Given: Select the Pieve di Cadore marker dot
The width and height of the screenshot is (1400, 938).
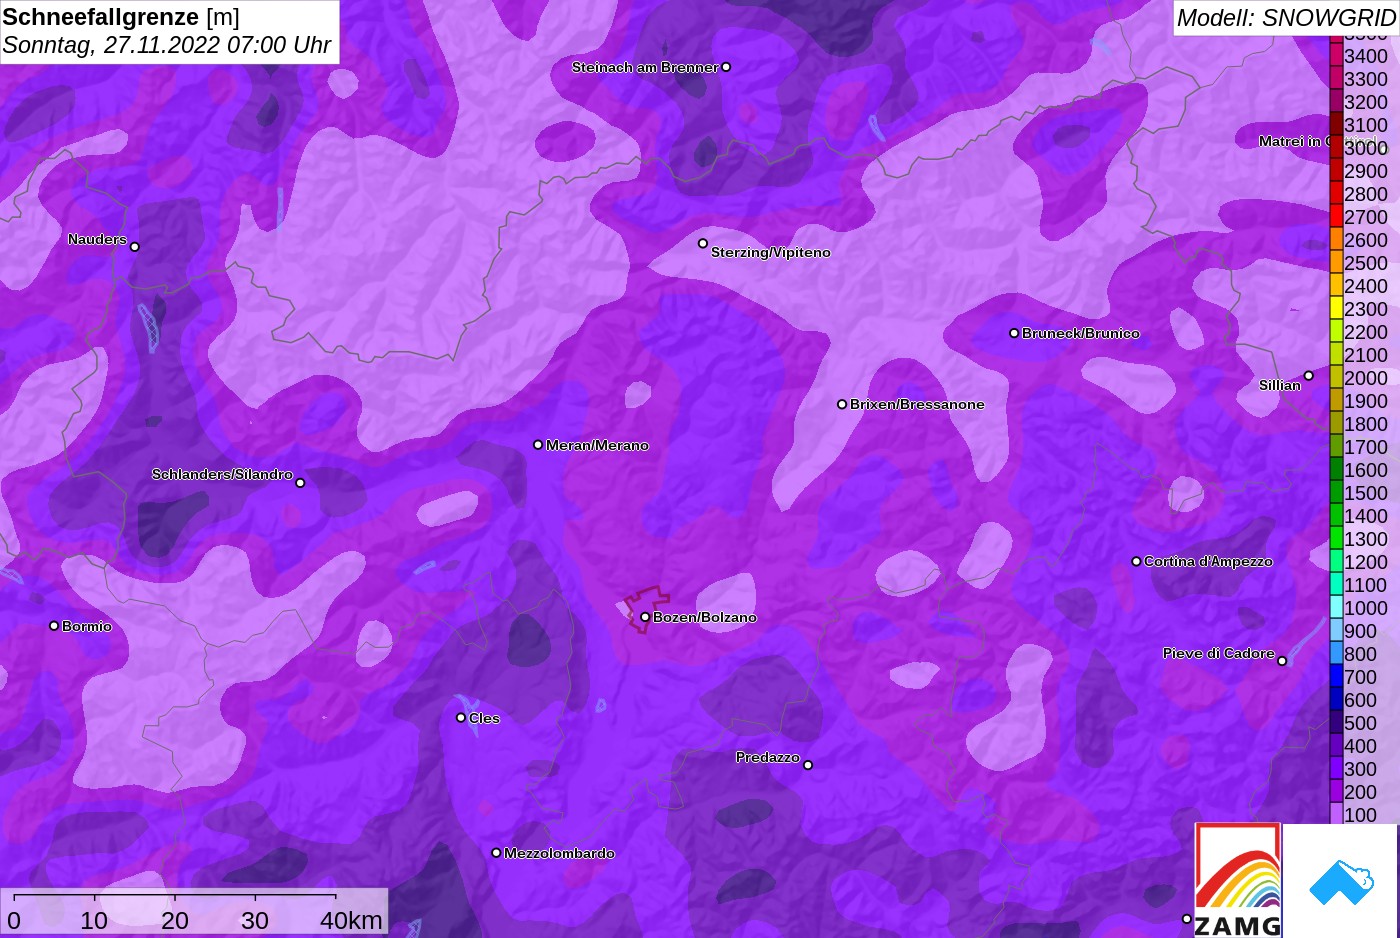Looking at the screenshot, I should point(1282,660).
